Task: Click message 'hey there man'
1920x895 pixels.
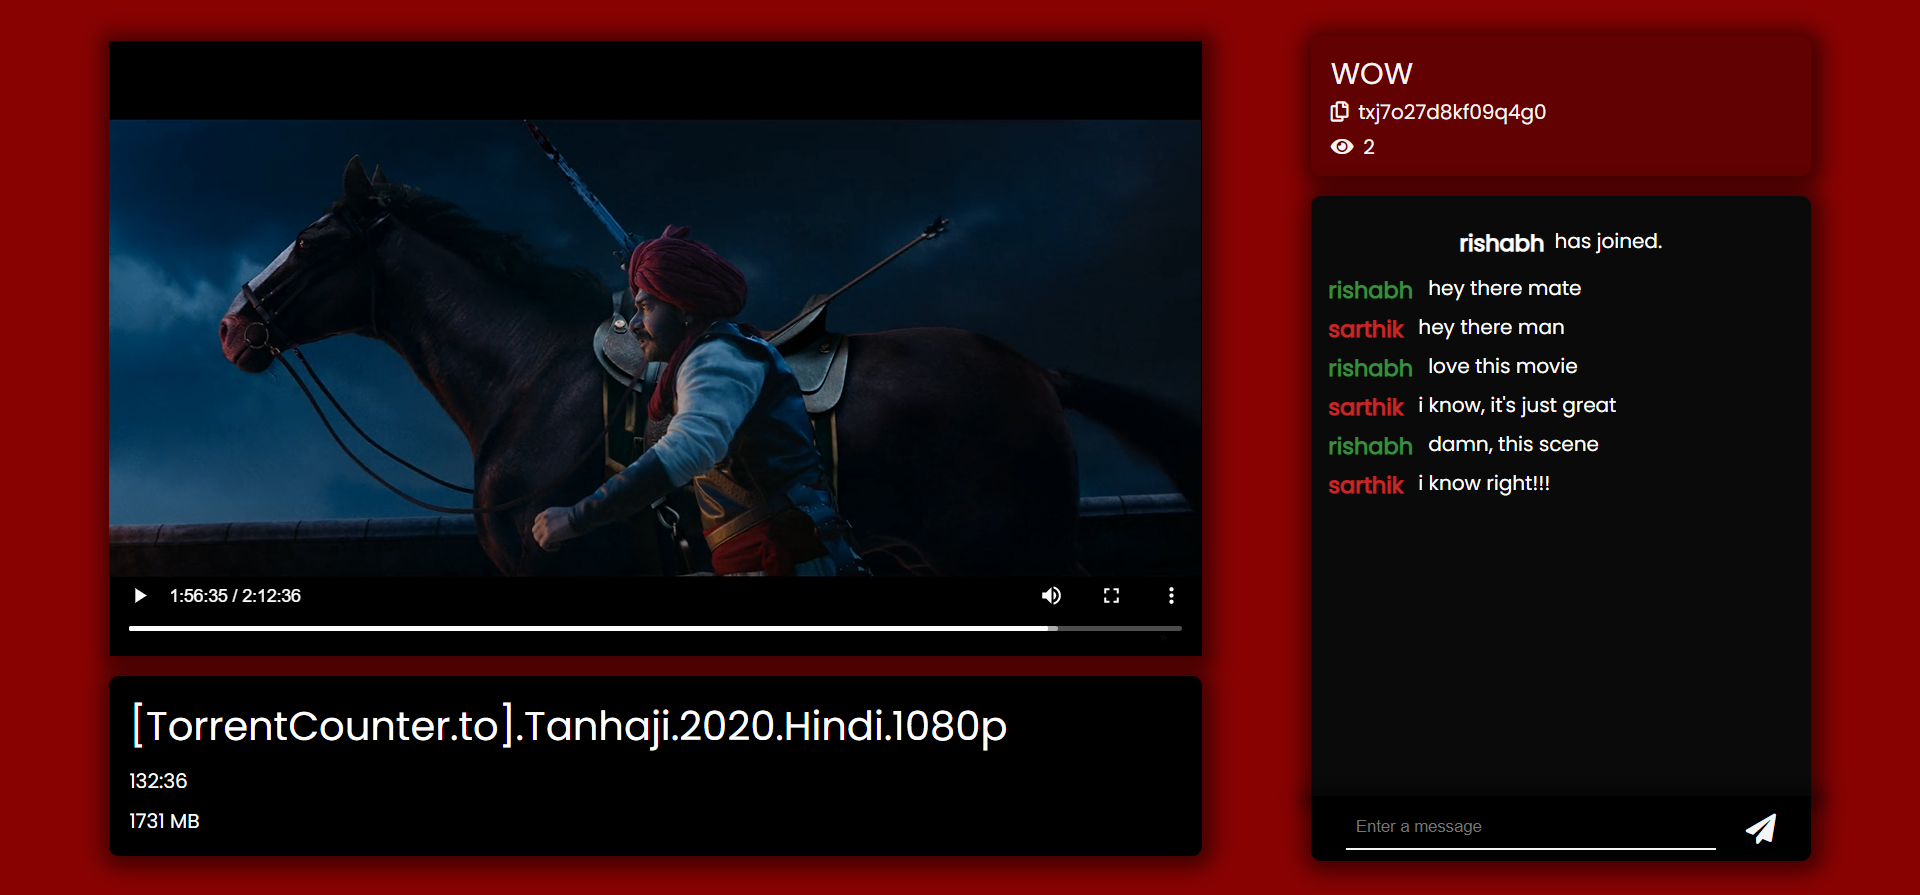Action: tap(1491, 327)
